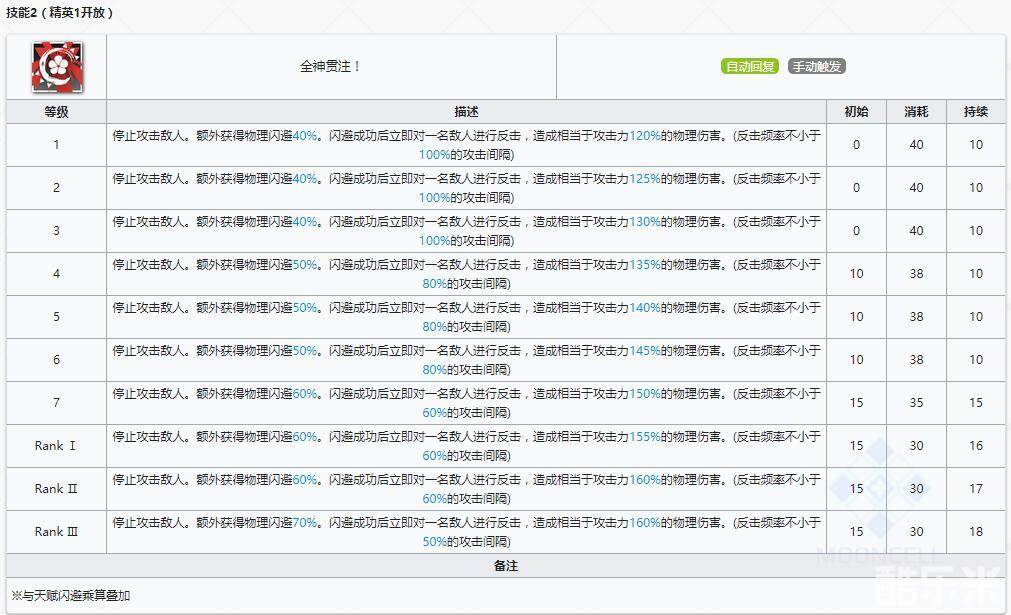The height and width of the screenshot is (615, 1011).
Task: Click the 120% attack value in level 1
Action: tap(645, 136)
